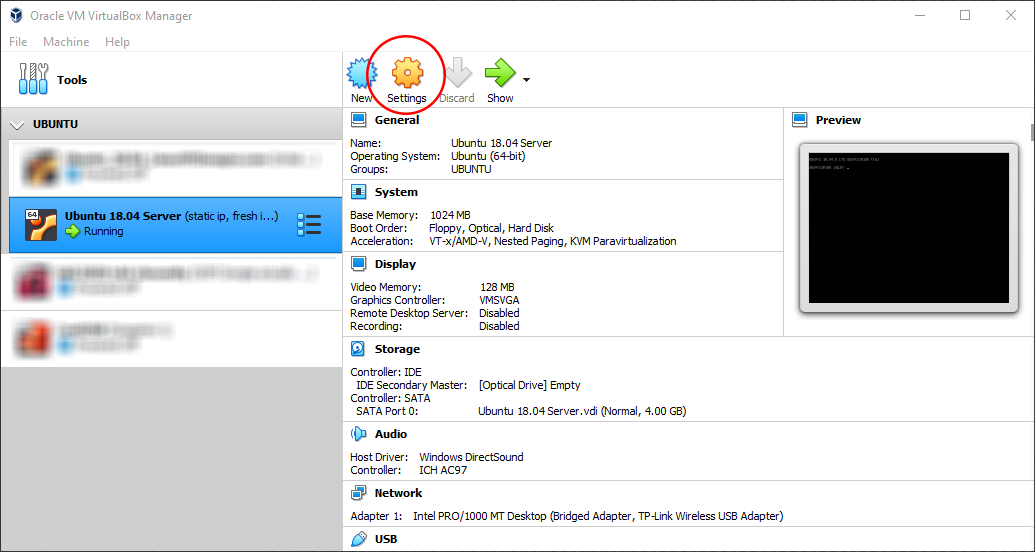The image size is (1035, 552).
Task: Click the 'Windows DirectSound' host driver value
Action: click(x=471, y=457)
